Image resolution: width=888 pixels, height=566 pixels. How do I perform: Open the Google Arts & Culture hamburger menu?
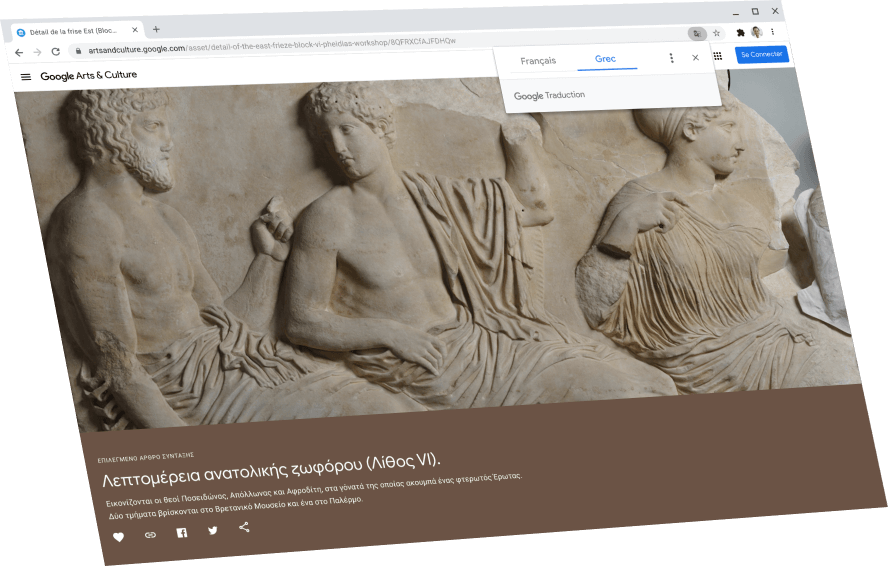(x=26, y=77)
